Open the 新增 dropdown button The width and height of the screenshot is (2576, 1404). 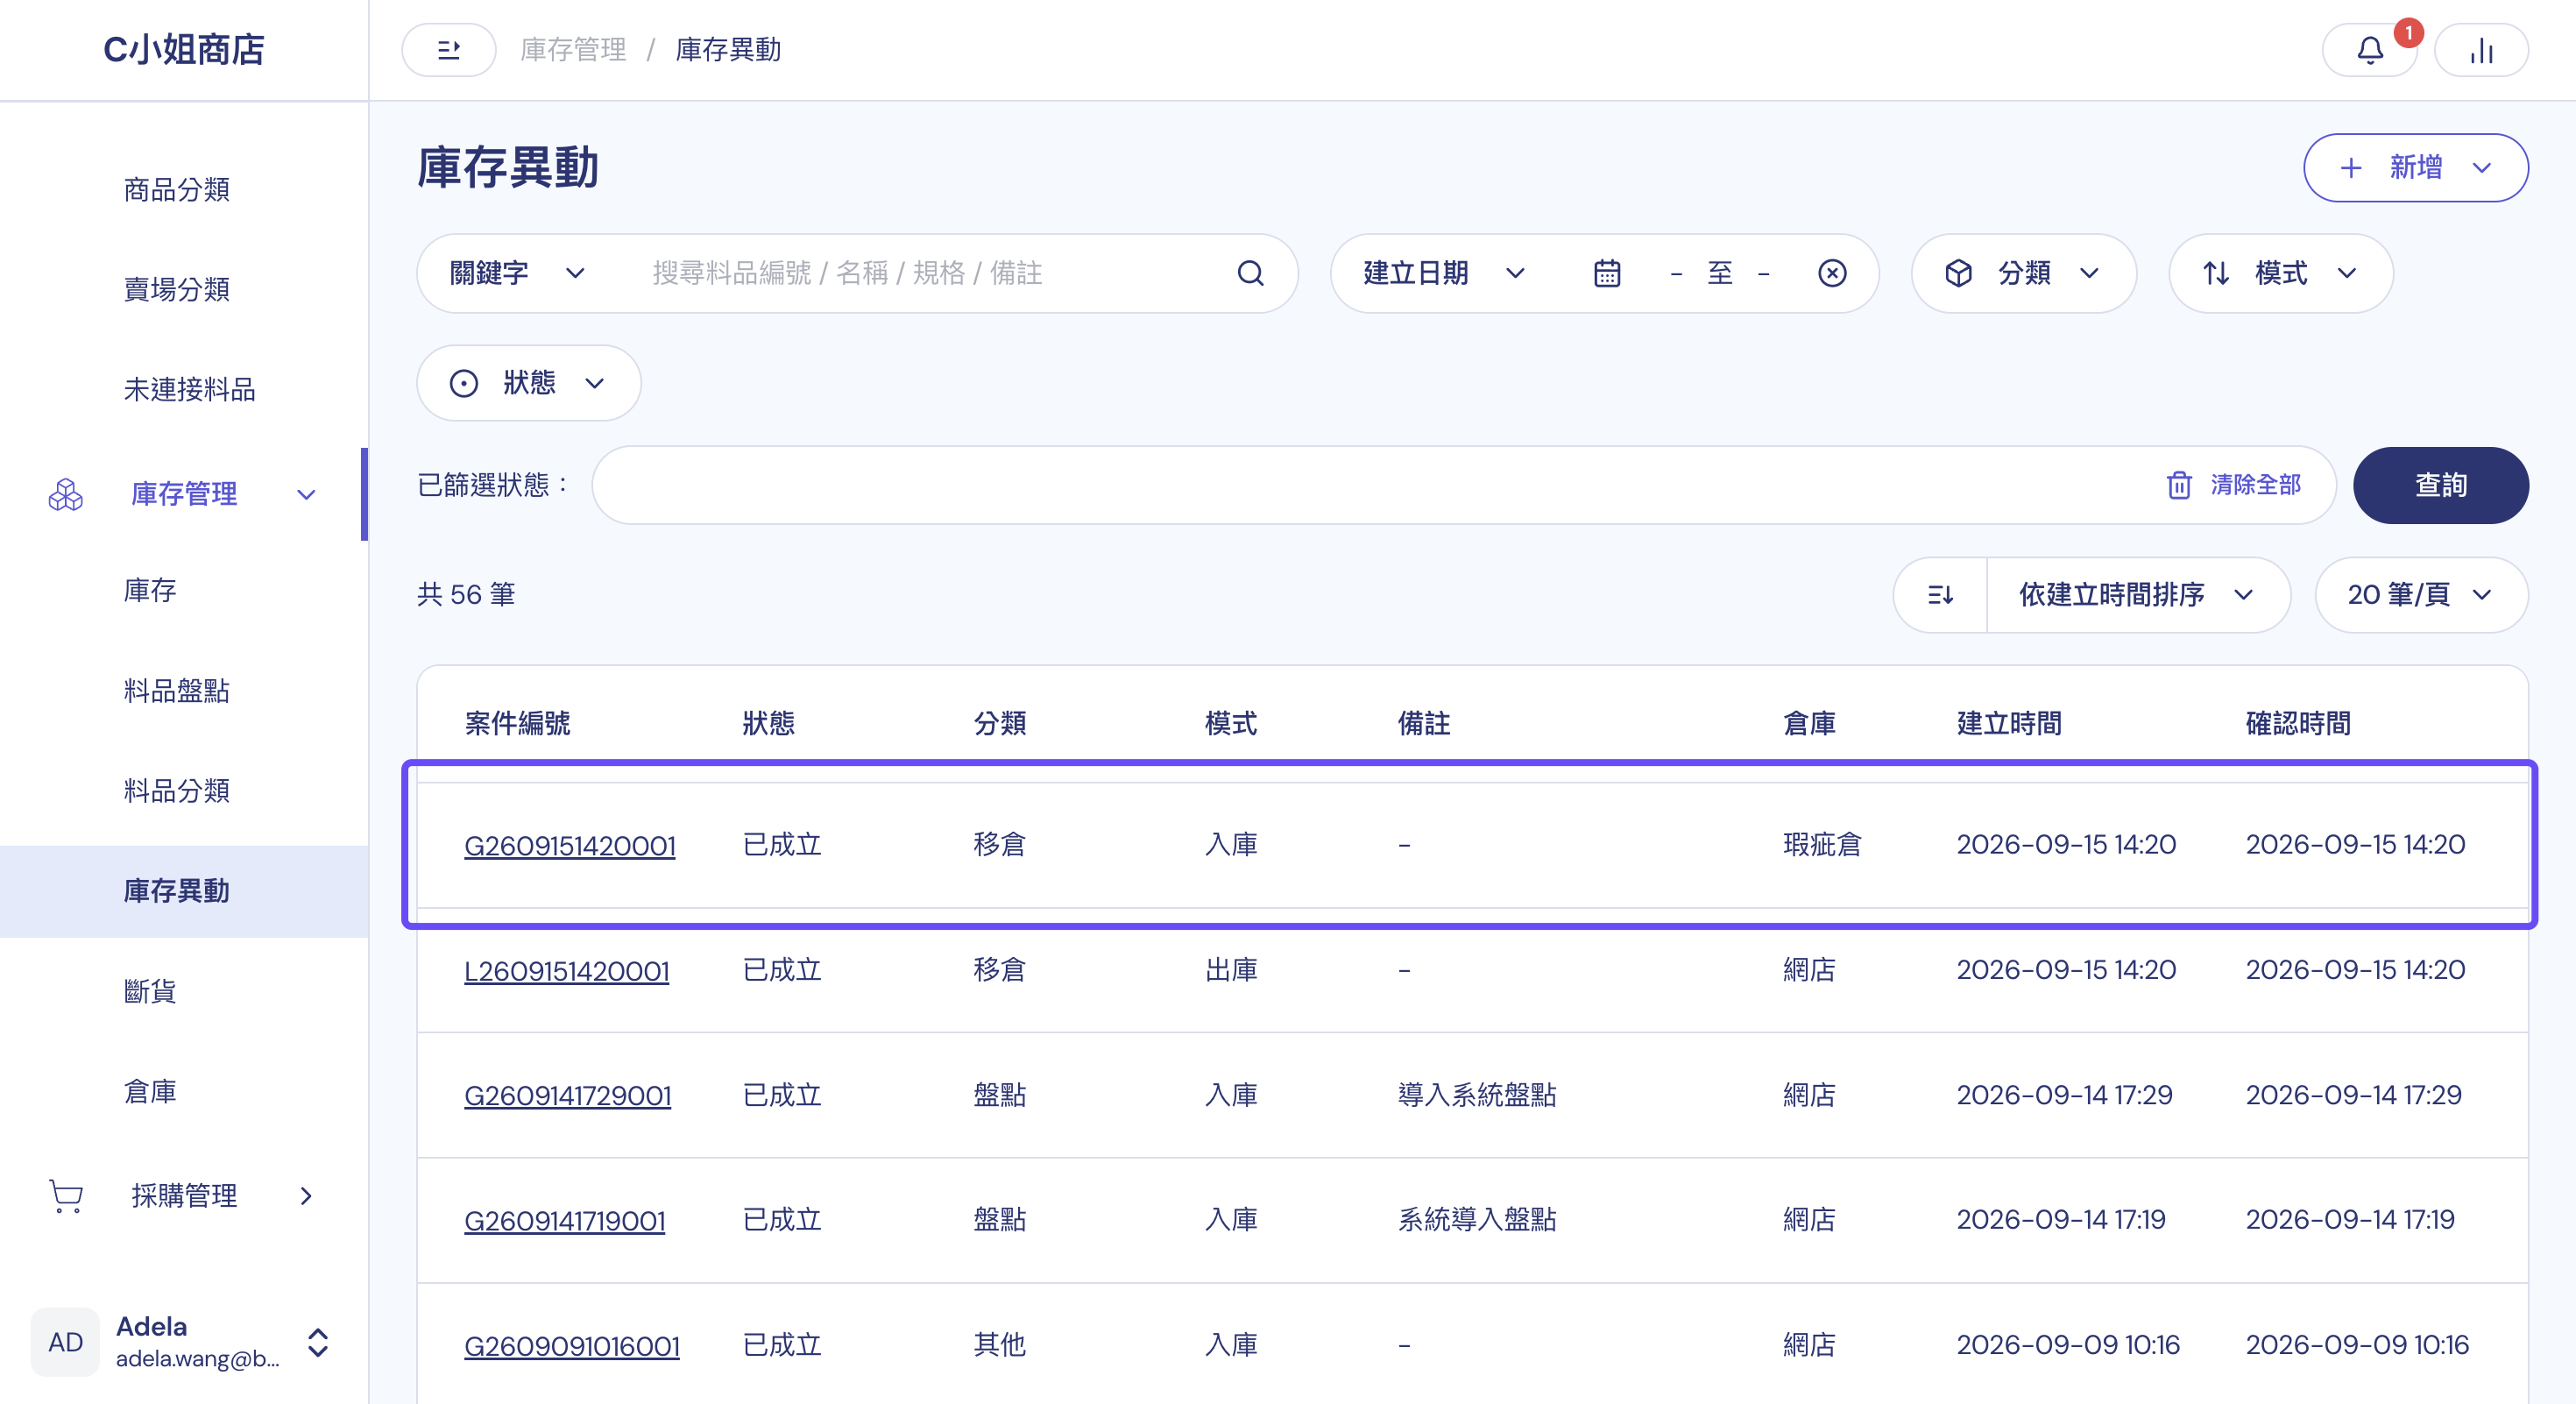(x=2416, y=168)
